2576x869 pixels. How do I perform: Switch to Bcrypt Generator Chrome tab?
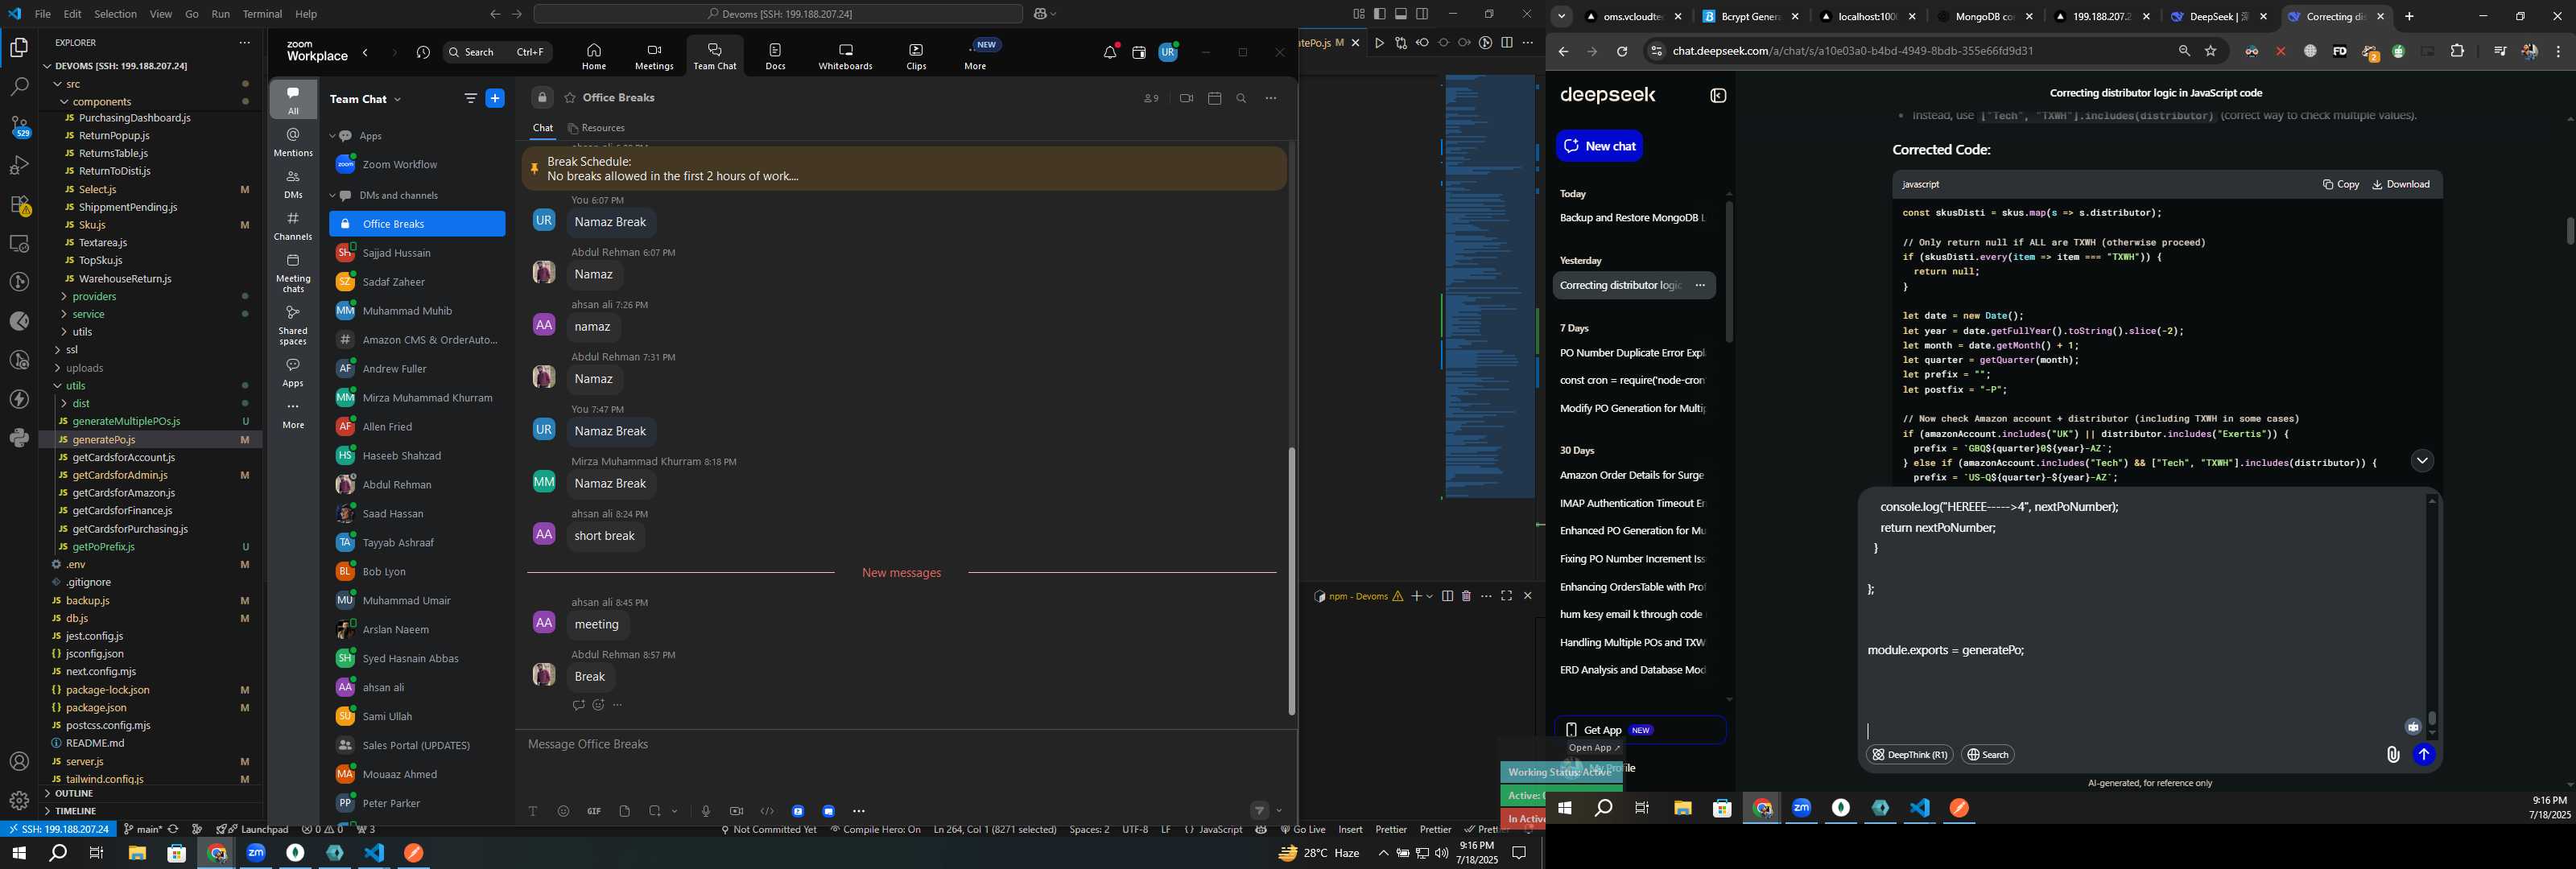coord(1750,17)
